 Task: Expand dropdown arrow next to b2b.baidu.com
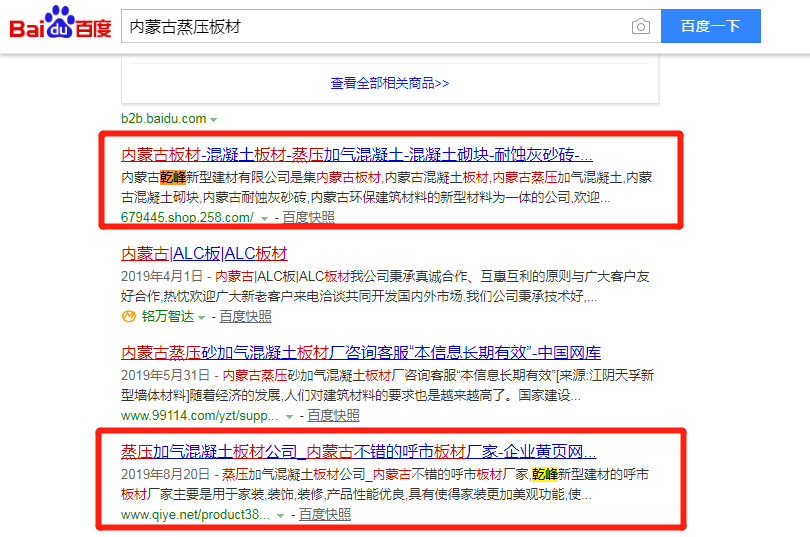pyautogui.click(x=213, y=120)
